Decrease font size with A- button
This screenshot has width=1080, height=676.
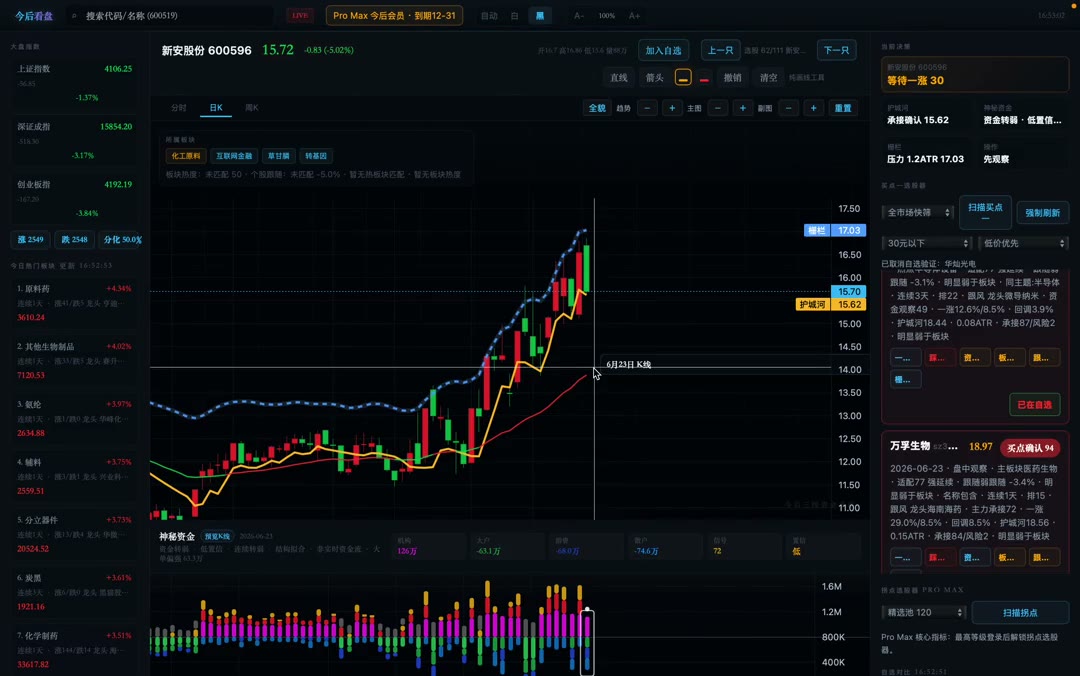[579, 16]
